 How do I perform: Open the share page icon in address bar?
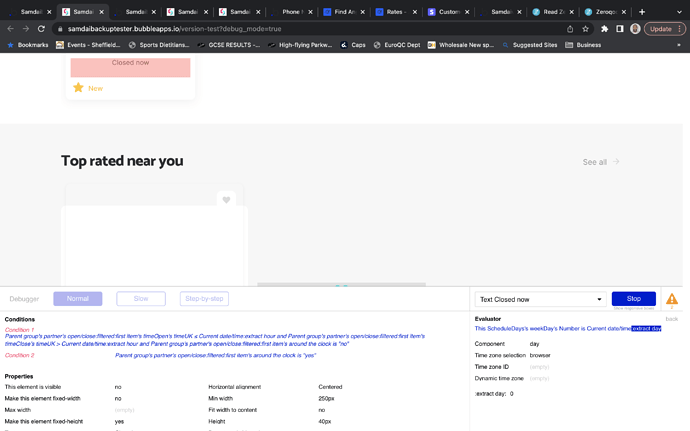[x=570, y=29]
